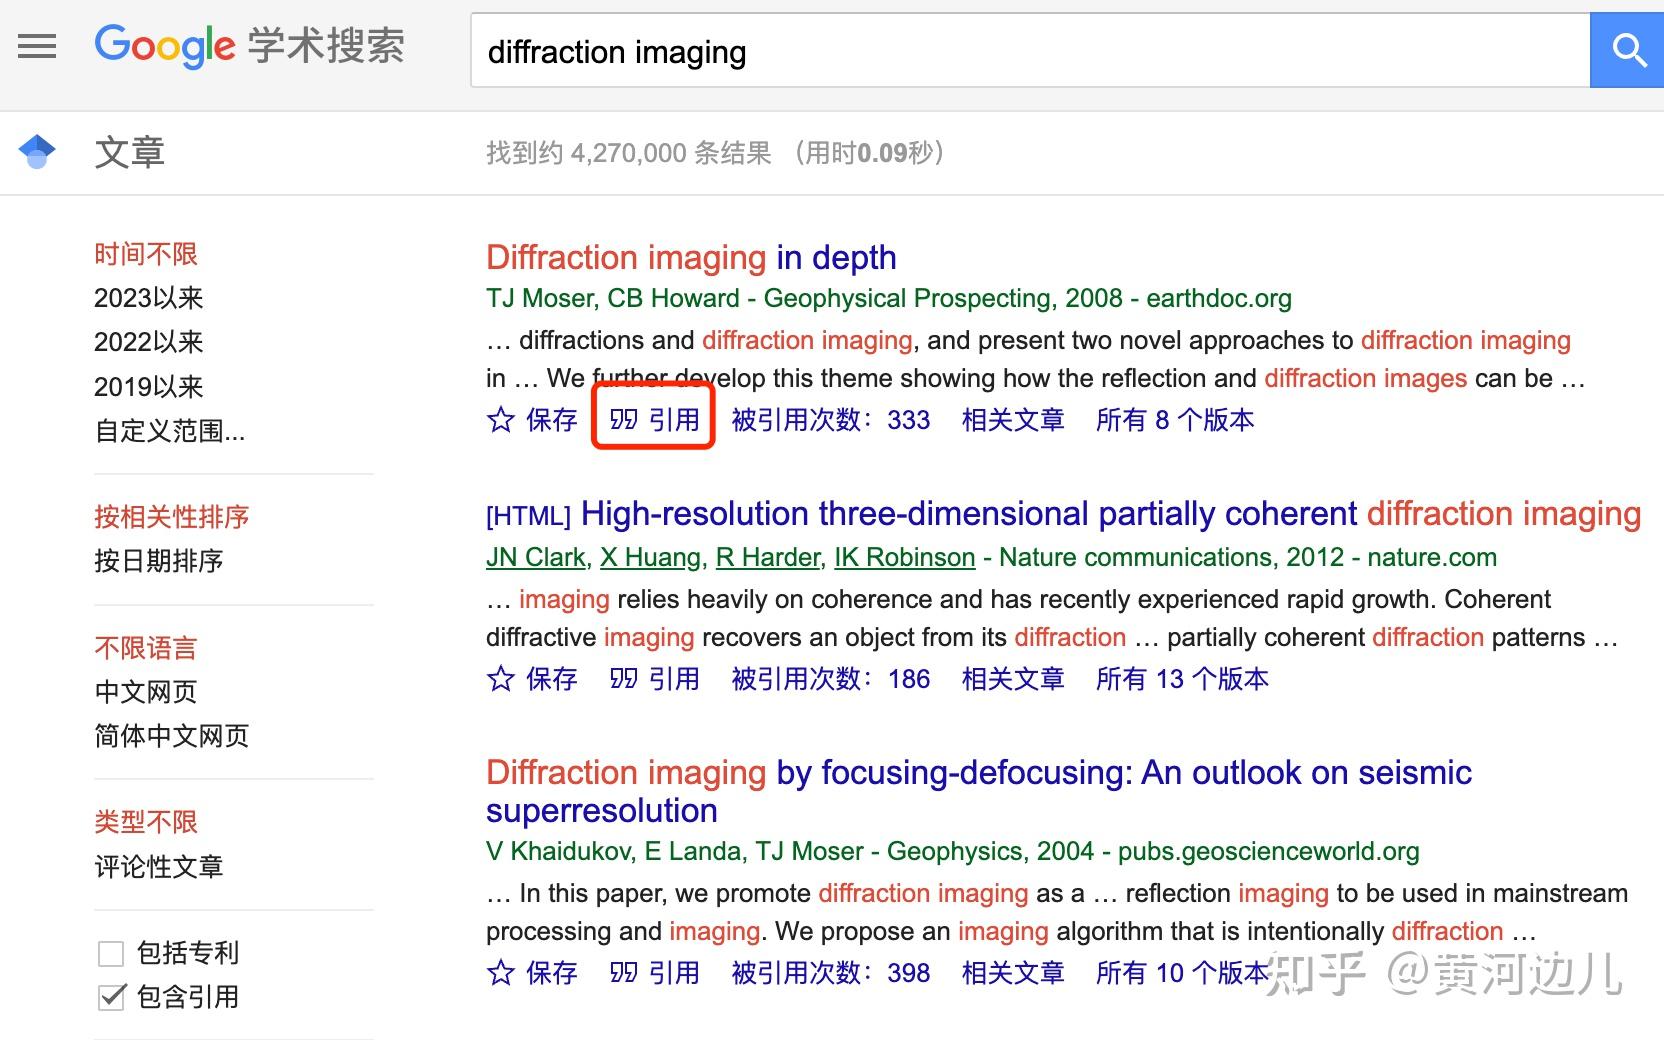Open author R Harder profile
The width and height of the screenshot is (1664, 1040).
(x=768, y=557)
